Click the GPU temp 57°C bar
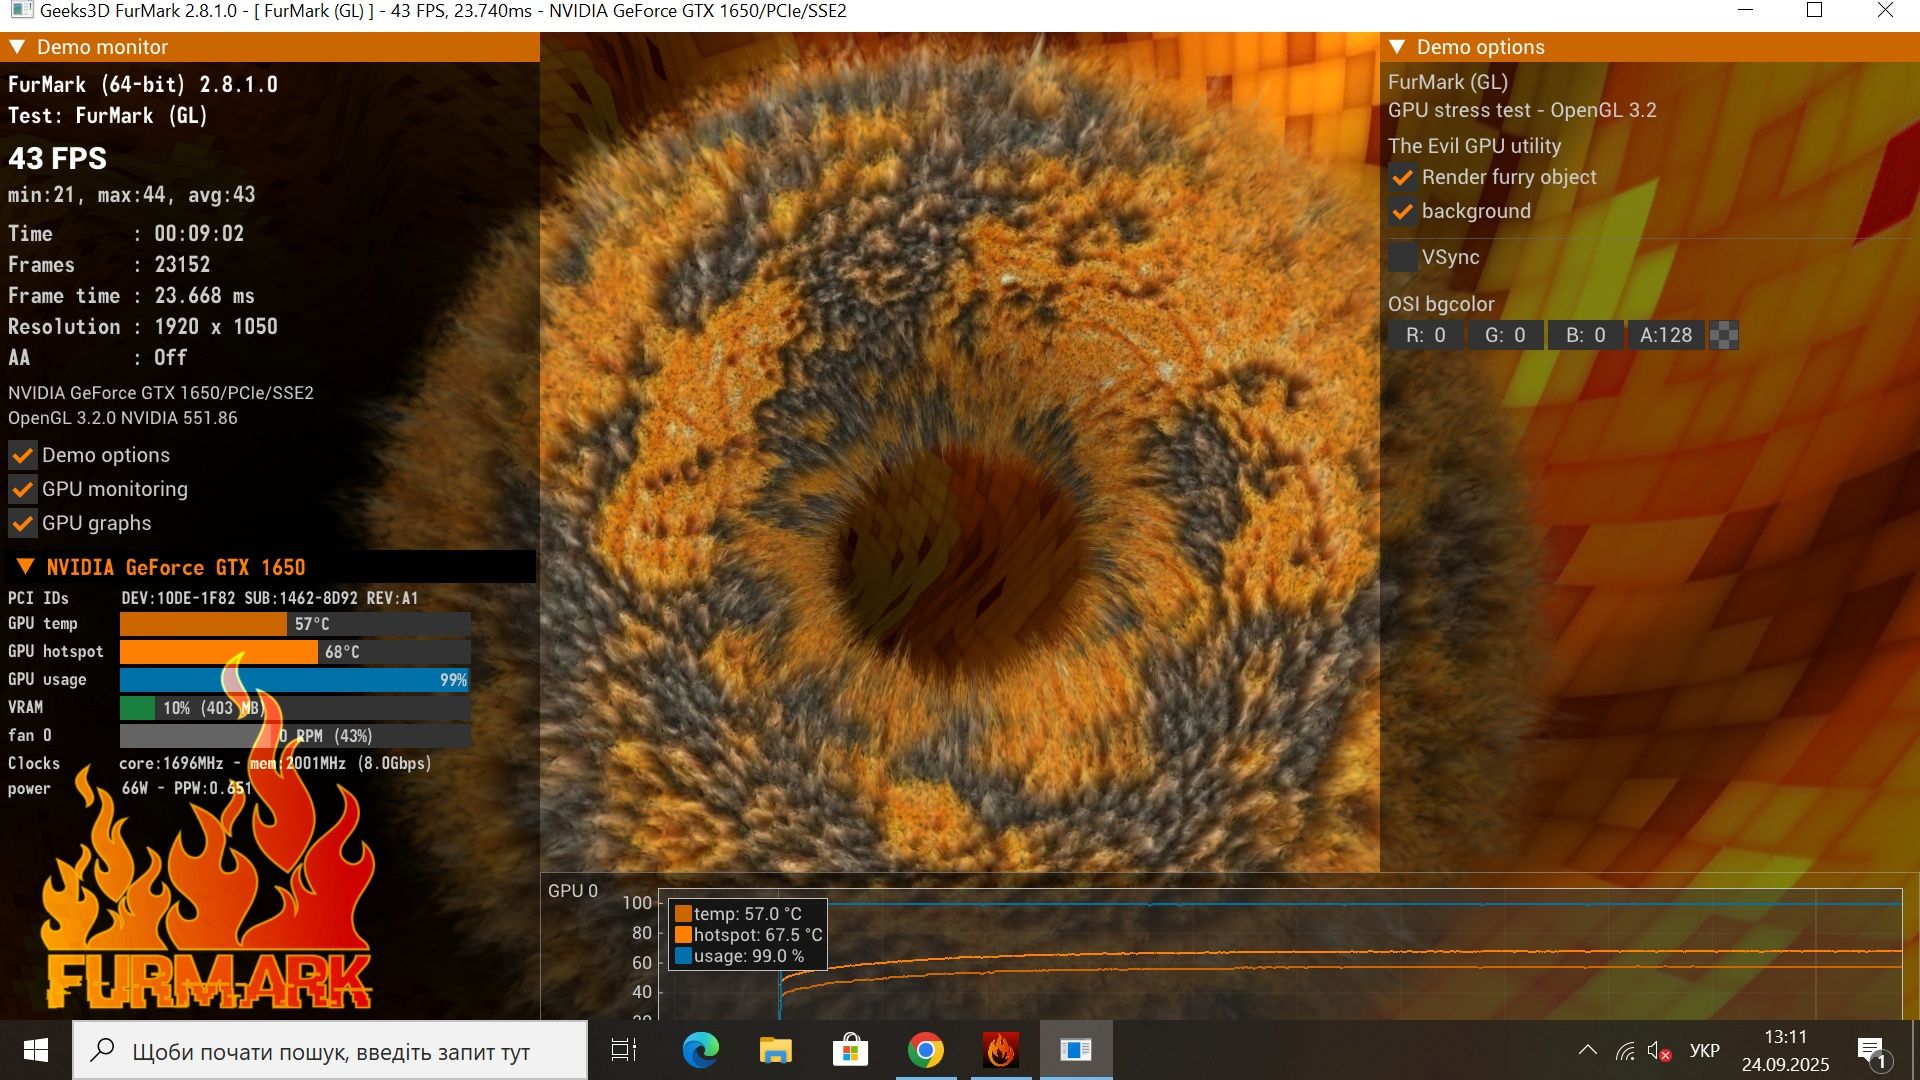 (x=295, y=624)
